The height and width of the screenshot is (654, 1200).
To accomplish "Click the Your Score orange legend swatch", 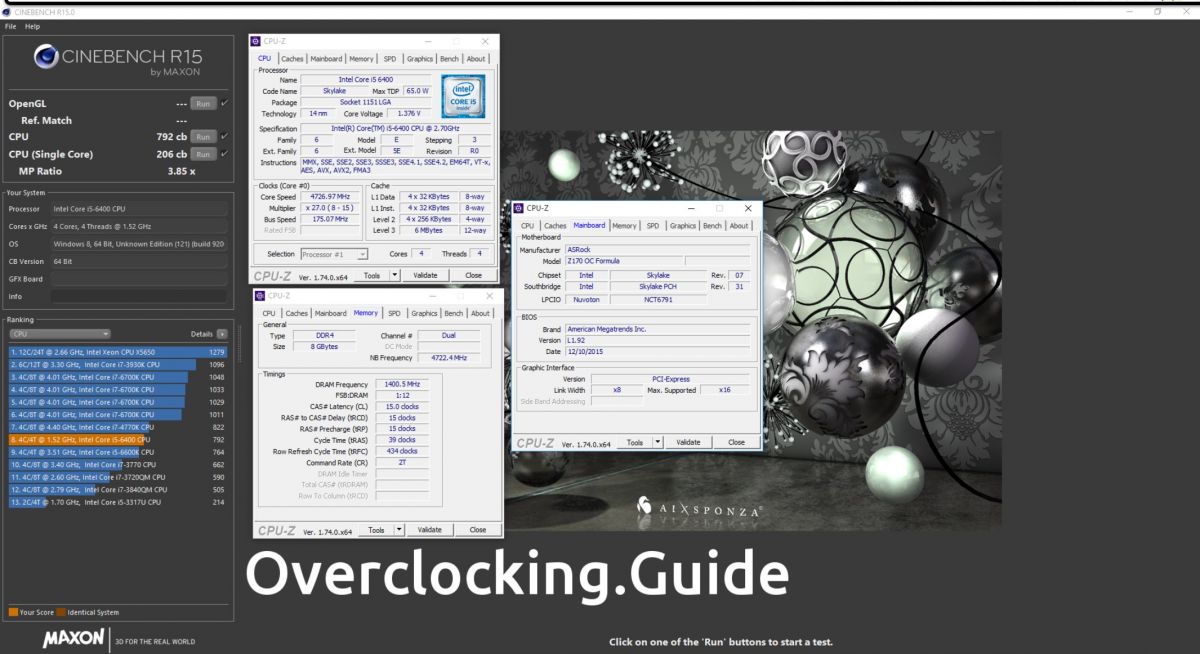I will point(13,612).
